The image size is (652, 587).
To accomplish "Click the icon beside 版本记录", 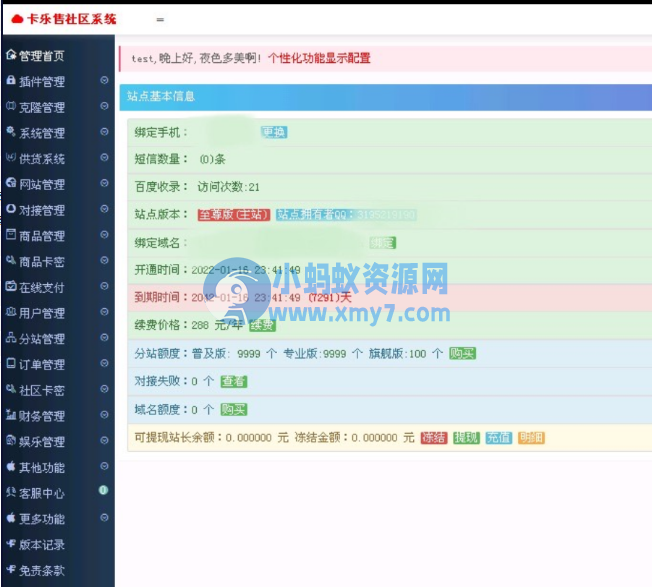I will tap(11, 543).
